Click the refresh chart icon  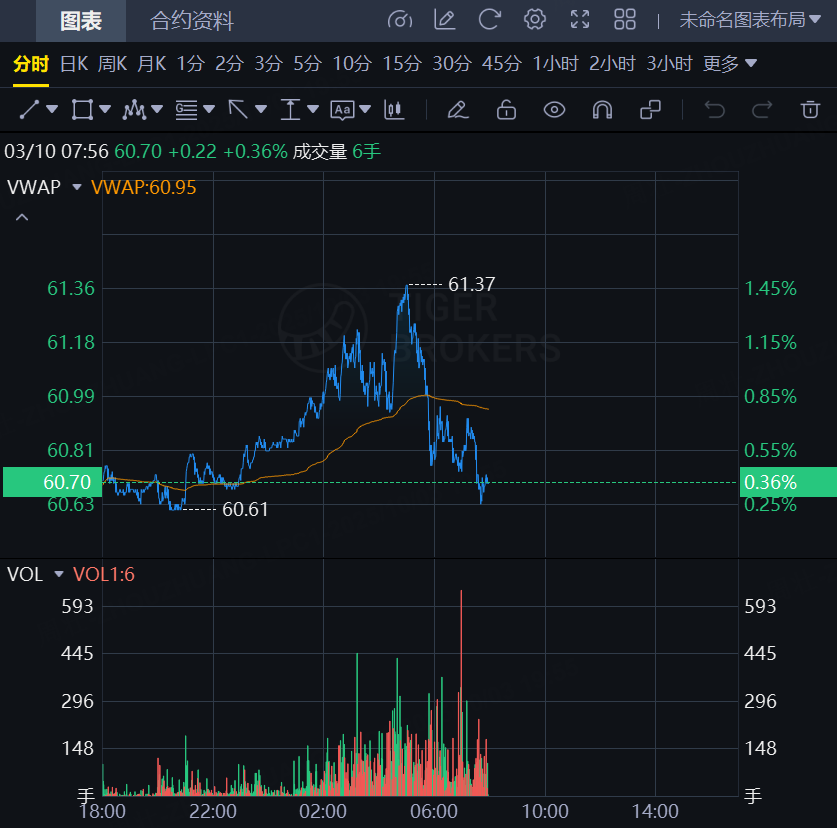(x=490, y=19)
